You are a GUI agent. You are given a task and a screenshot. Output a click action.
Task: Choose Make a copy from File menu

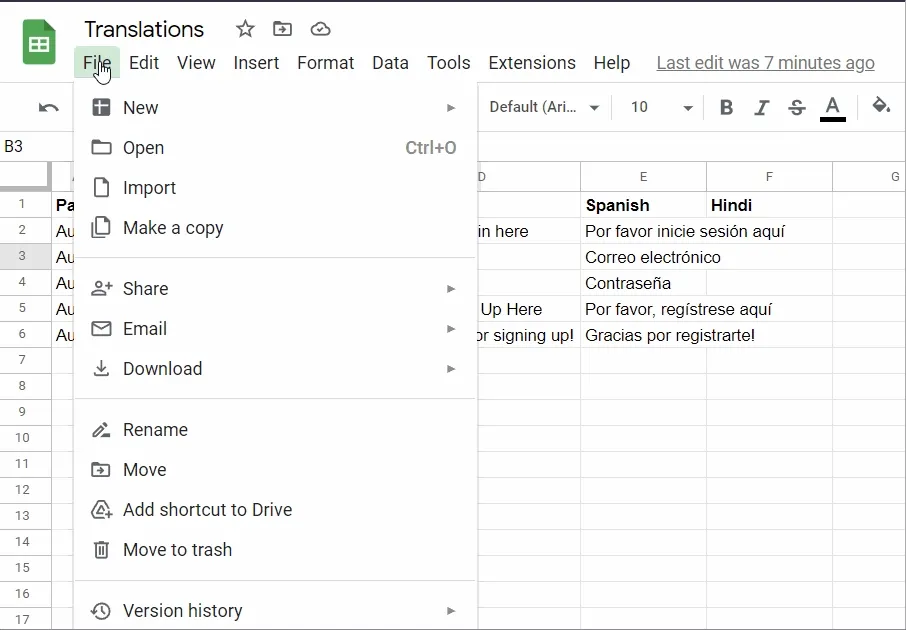pos(173,228)
